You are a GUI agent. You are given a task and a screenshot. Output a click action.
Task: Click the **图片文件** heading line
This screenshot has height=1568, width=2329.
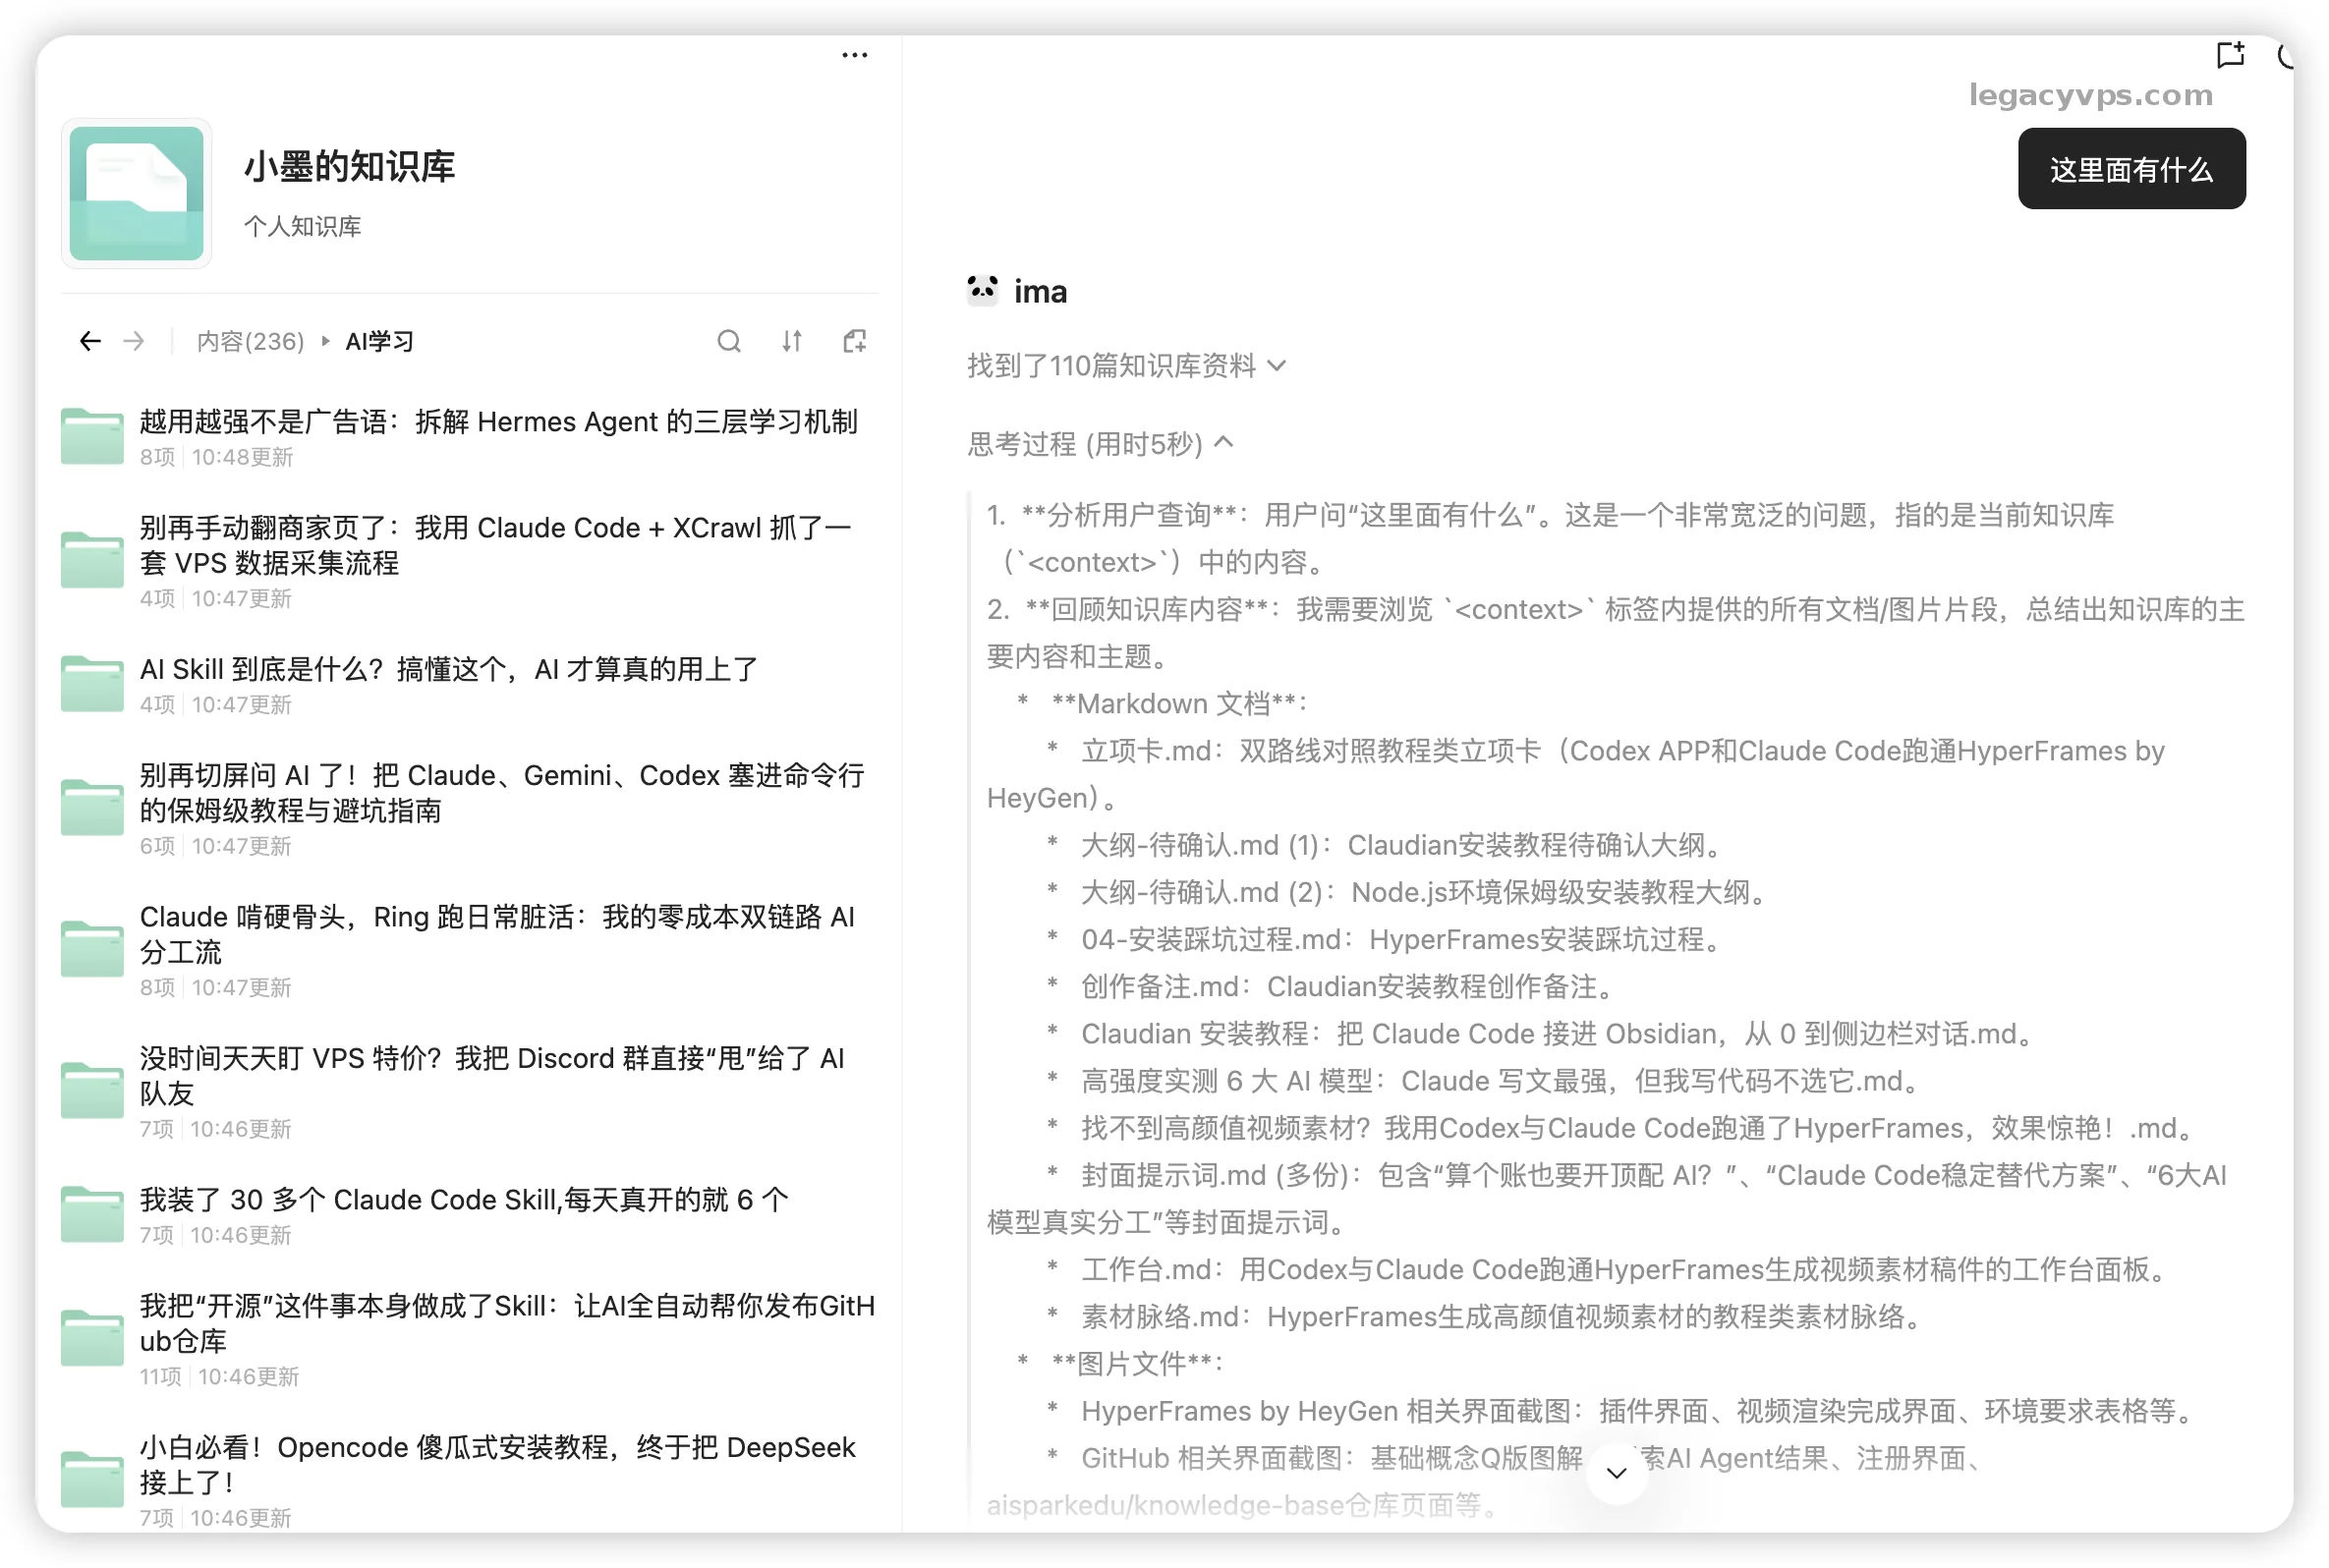click(1120, 1364)
